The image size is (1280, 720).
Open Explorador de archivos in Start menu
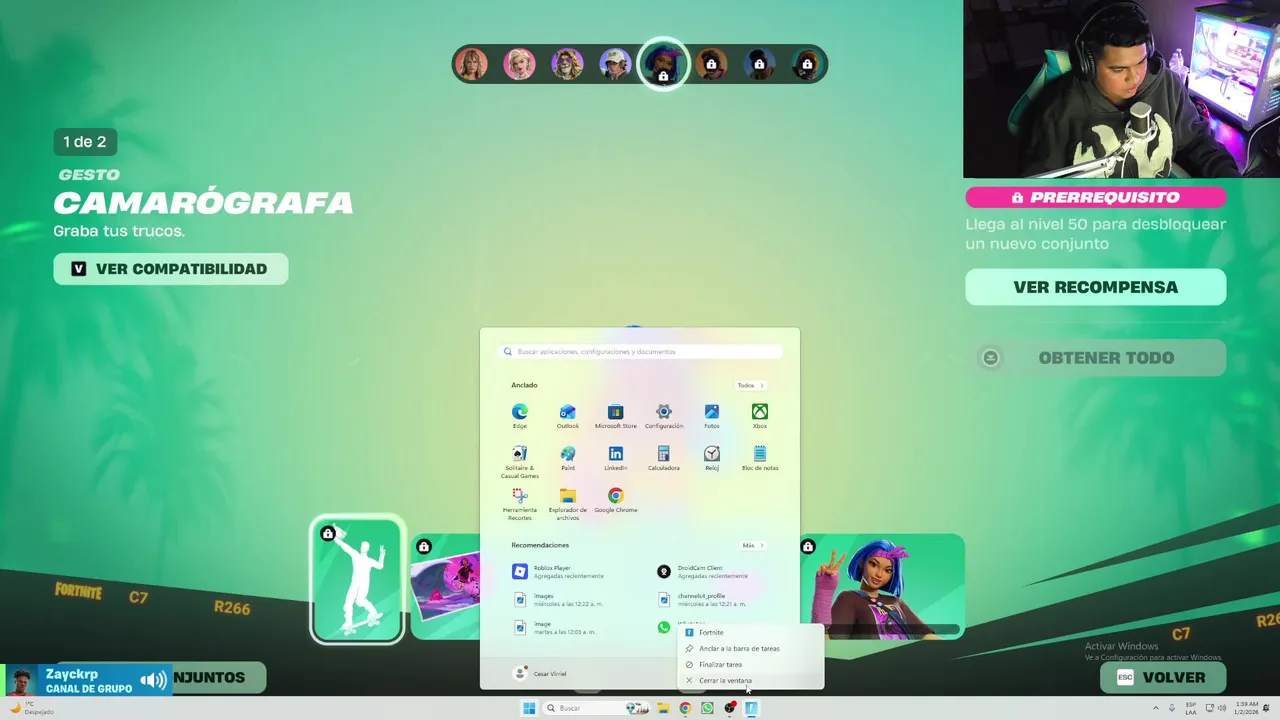coord(568,504)
